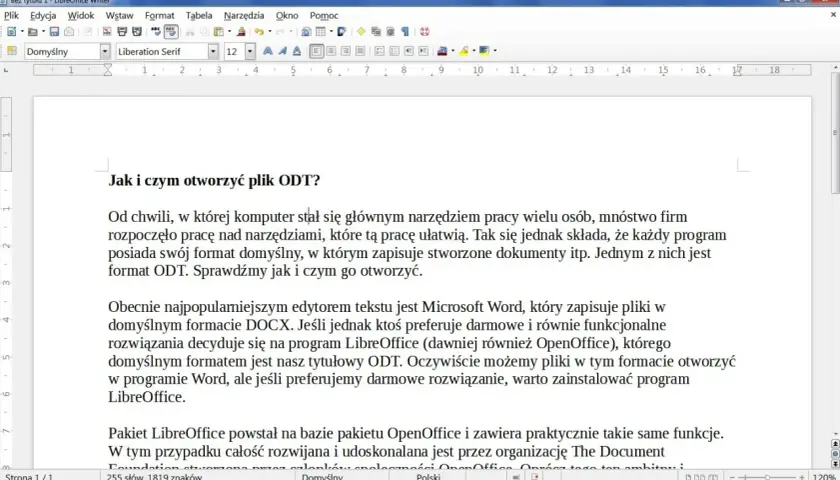Click the Undo arrow icon
Image resolution: width=840 pixels, height=480 pixels.
pos(259,32)
